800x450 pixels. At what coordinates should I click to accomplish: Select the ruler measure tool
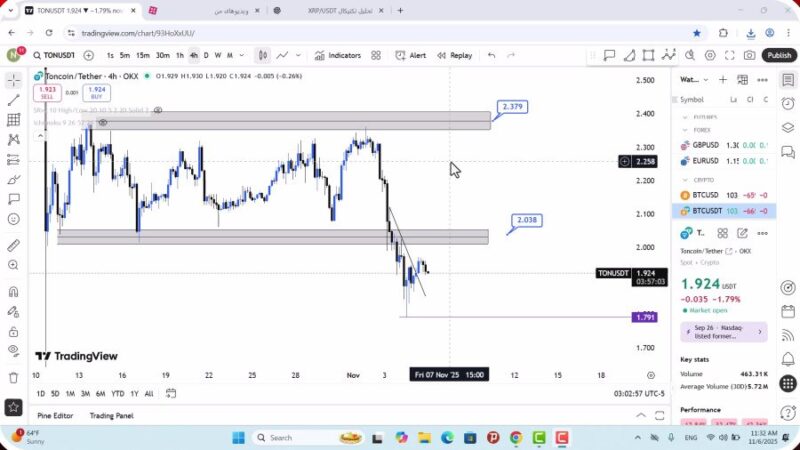point(13,245)
